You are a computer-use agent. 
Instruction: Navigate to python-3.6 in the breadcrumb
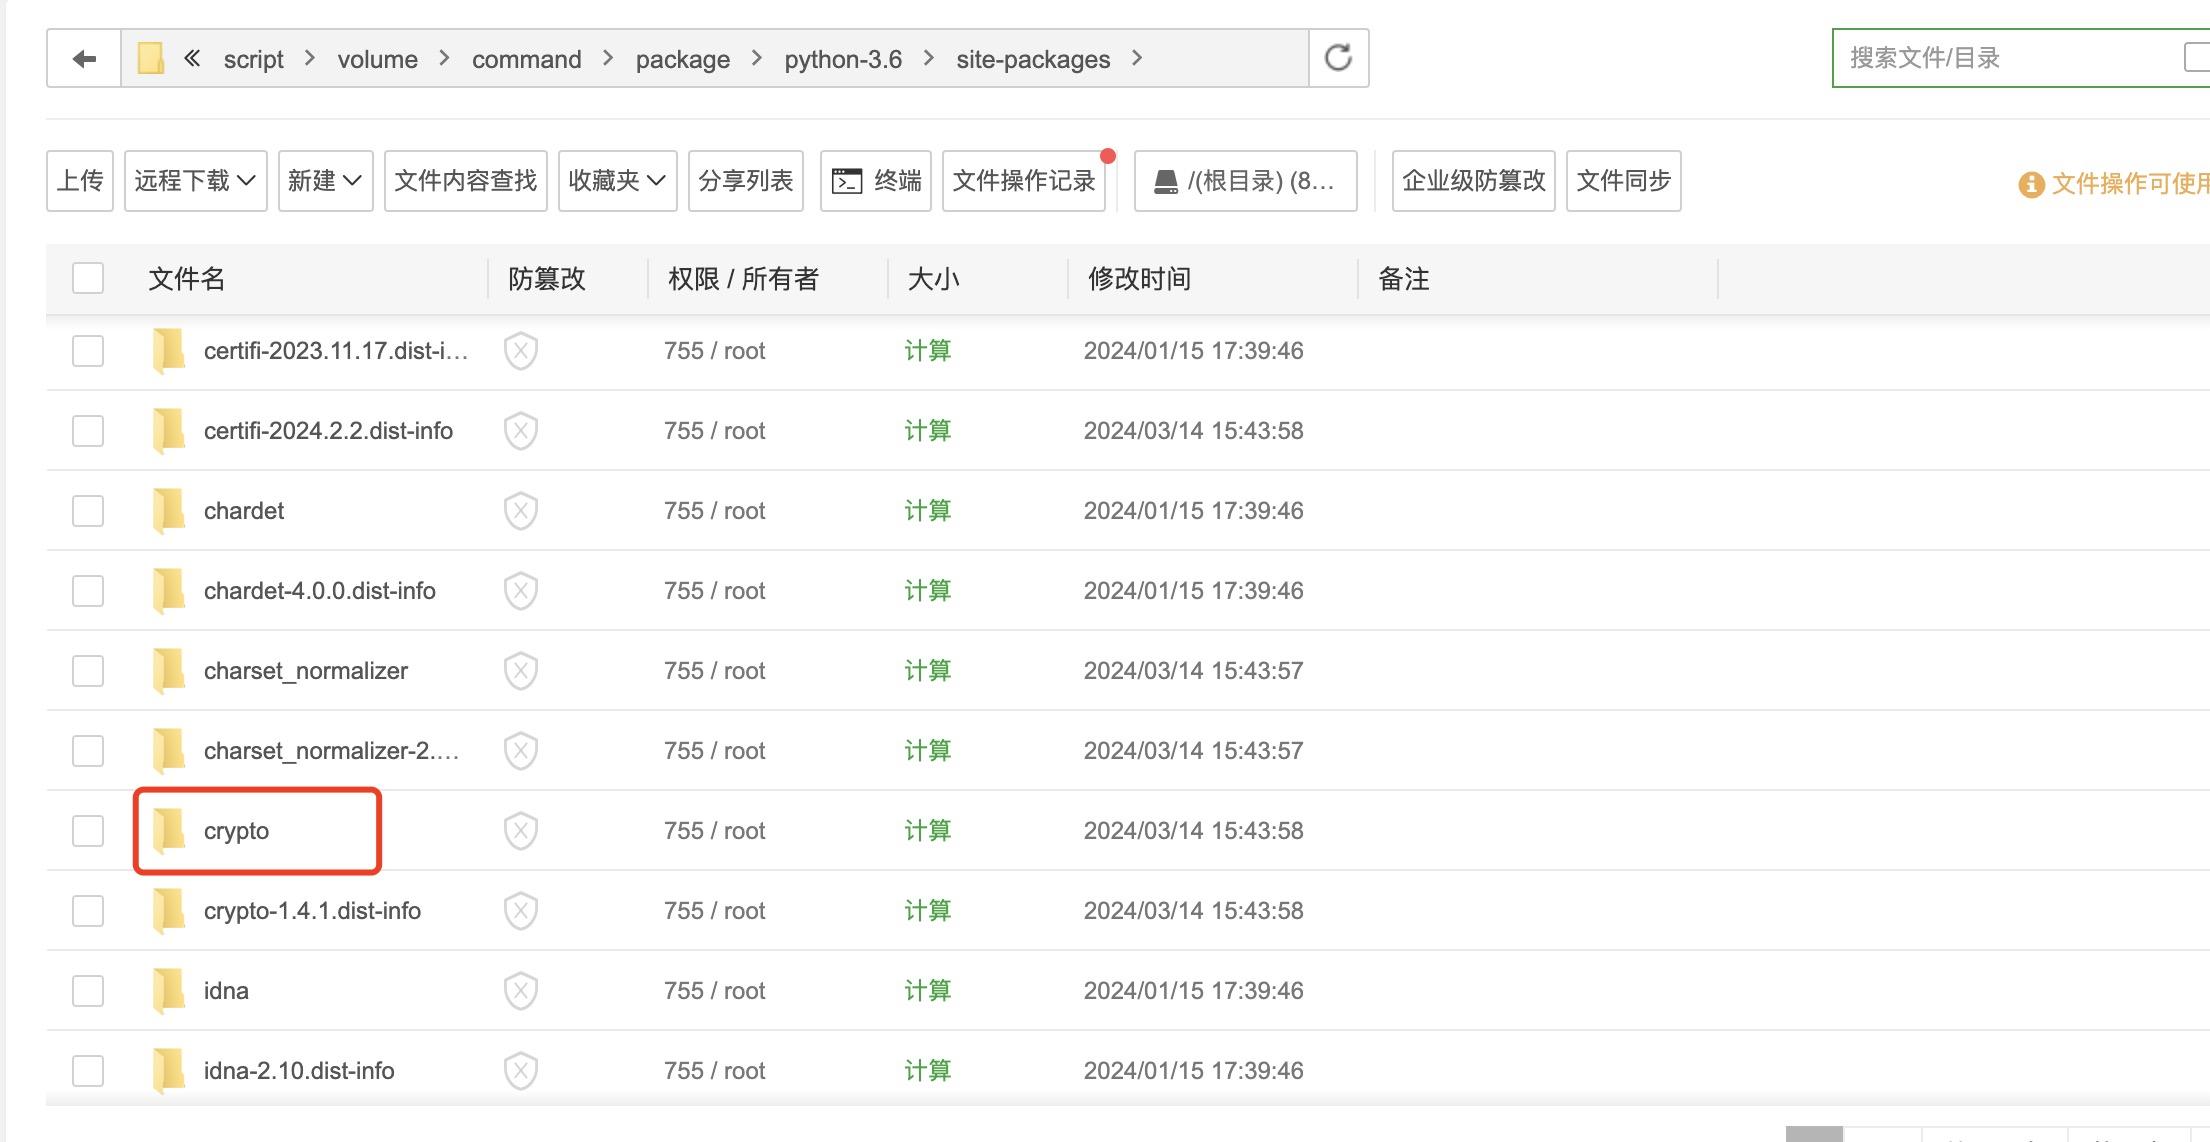[842, 59]
